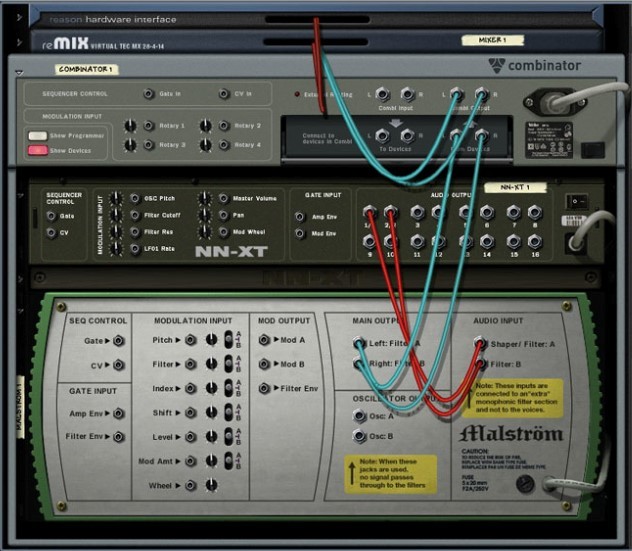Screen dimensions: 632x551
Task: Click NN-XT audio output jack 16
Action: (x=535, y=241)
